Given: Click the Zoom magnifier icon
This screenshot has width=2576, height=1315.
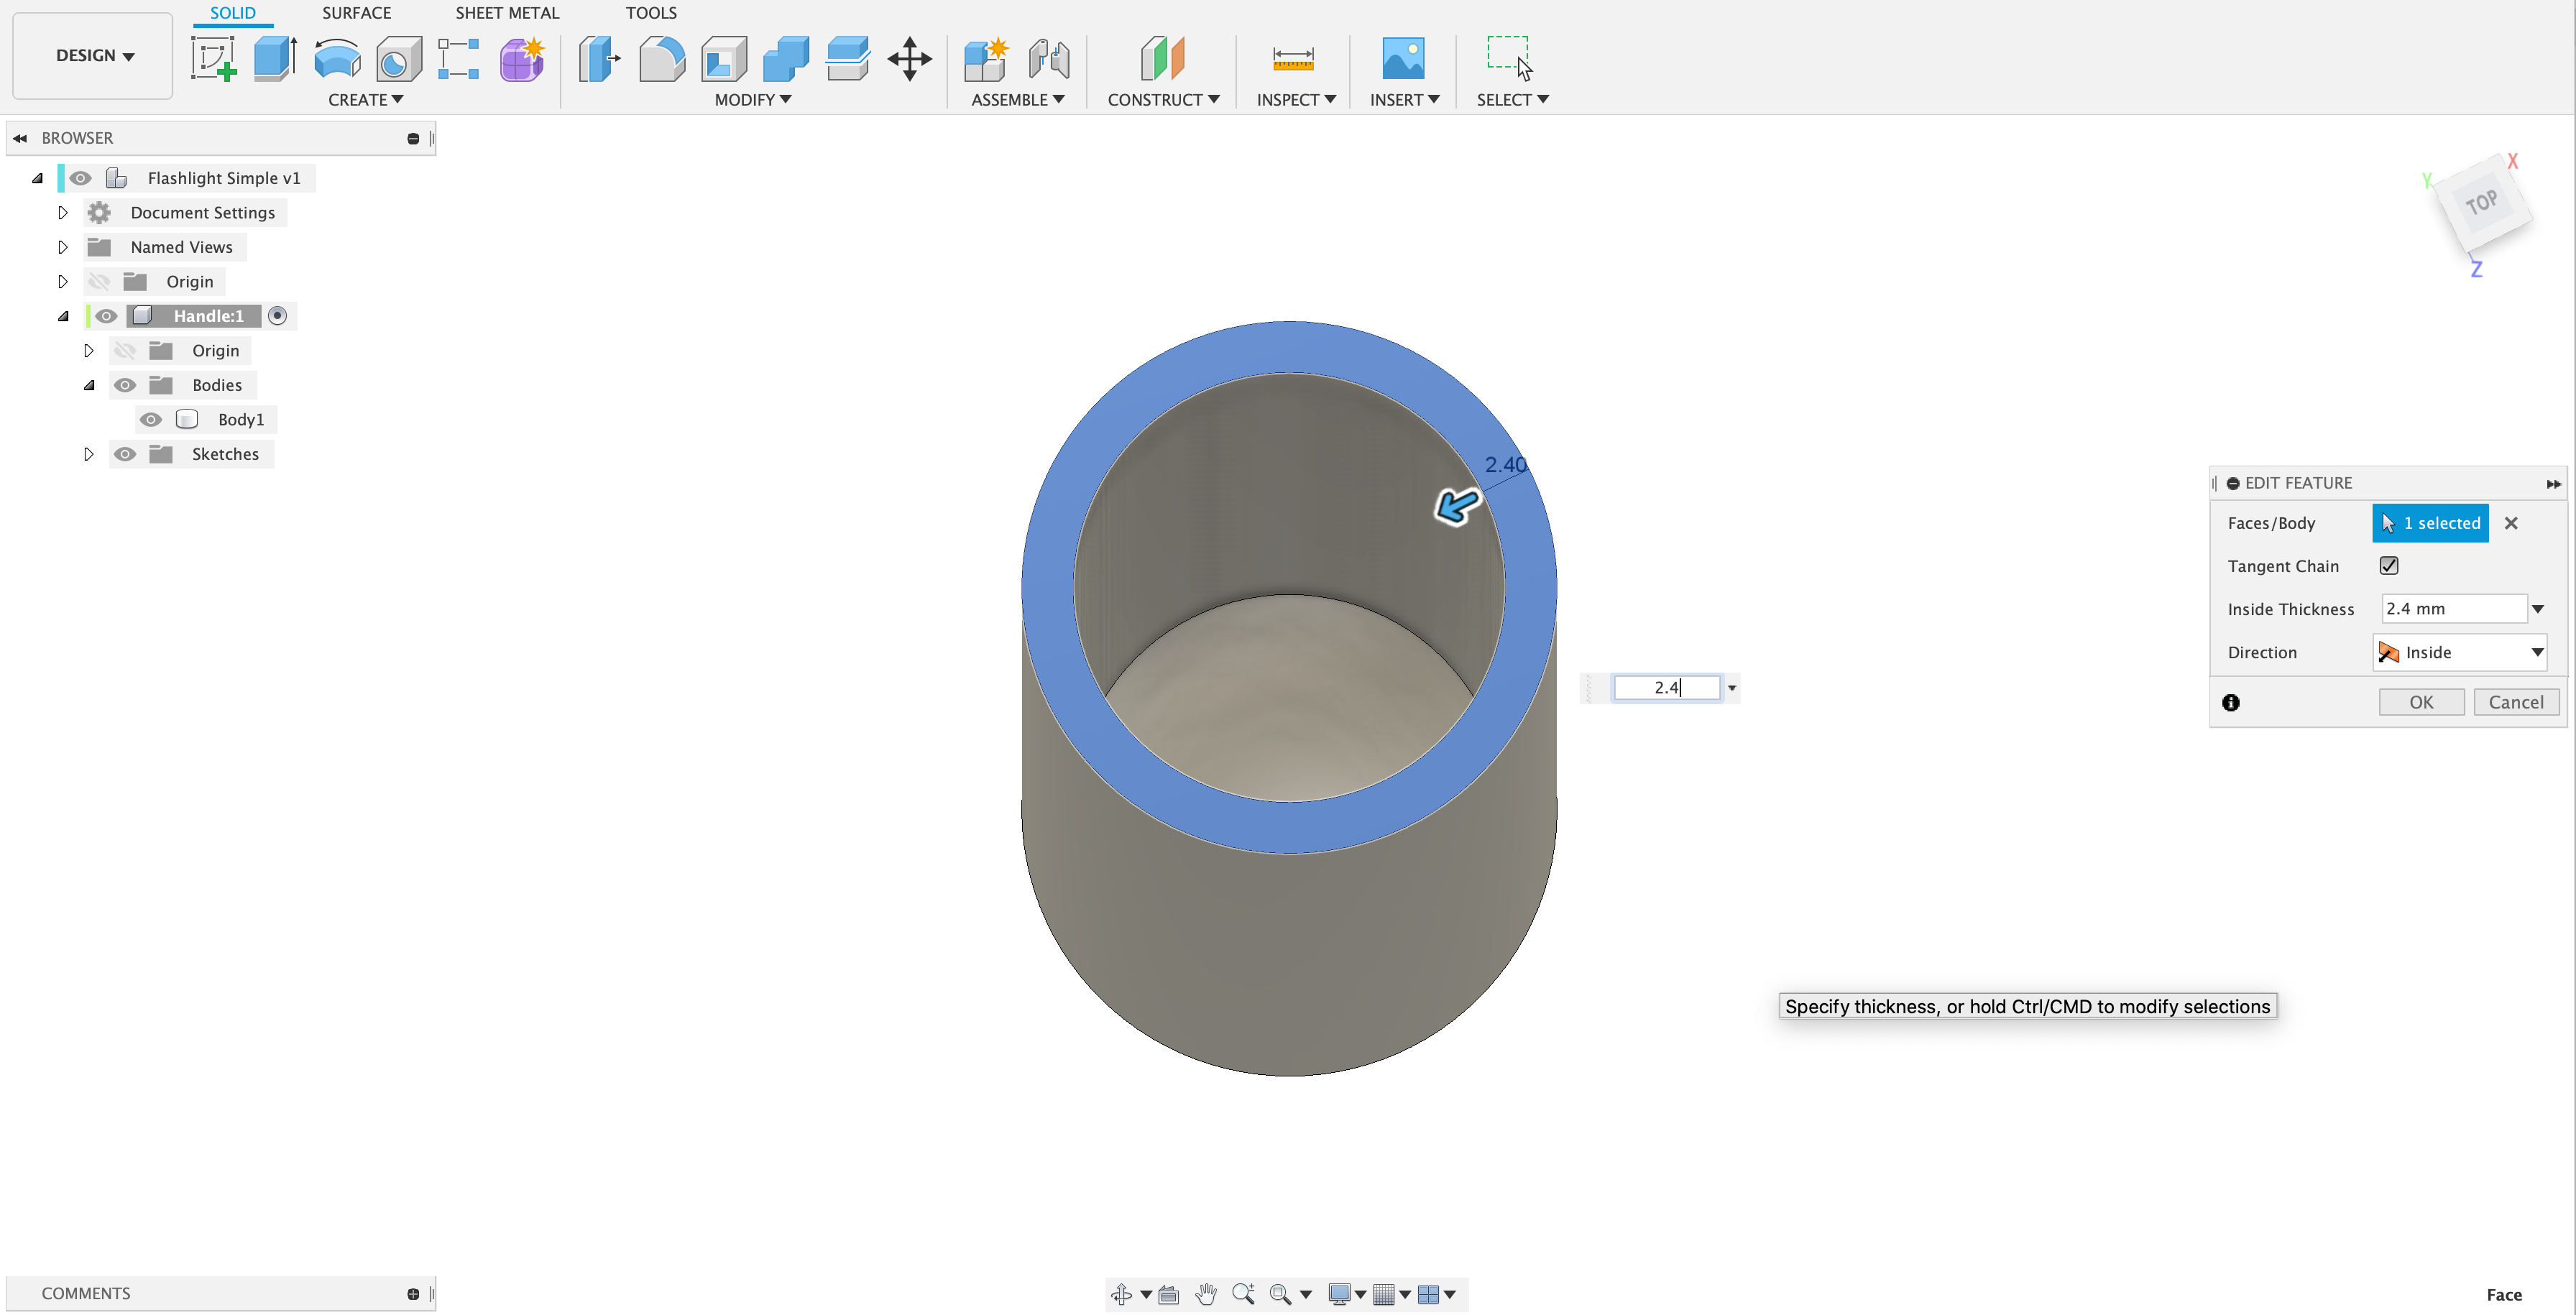Looking at the screenshot, I should click(x=1243, y=1294).
